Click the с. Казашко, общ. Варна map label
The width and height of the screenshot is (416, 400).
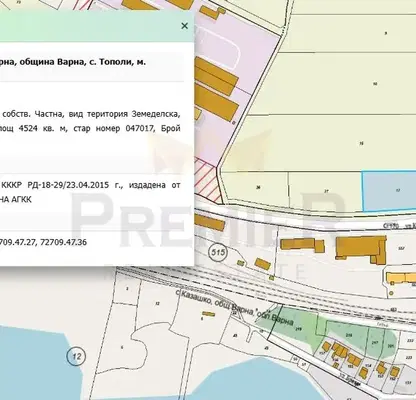pyautogui.click(x=234, y=307)
